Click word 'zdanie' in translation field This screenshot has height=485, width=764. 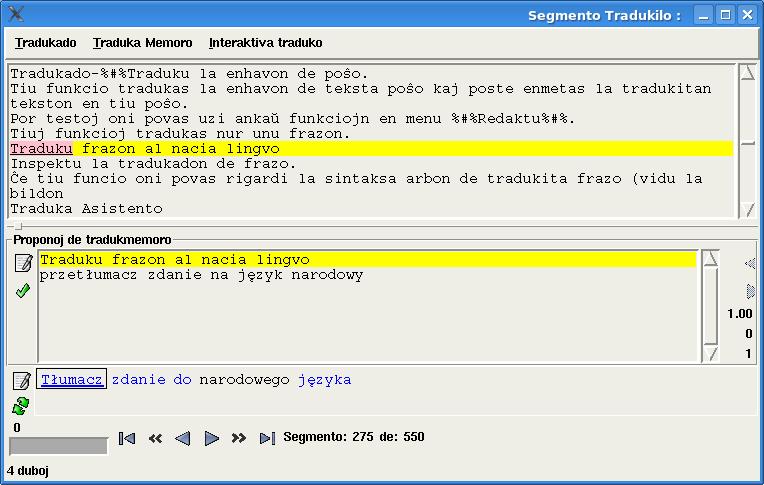click(x=139, y=380)
